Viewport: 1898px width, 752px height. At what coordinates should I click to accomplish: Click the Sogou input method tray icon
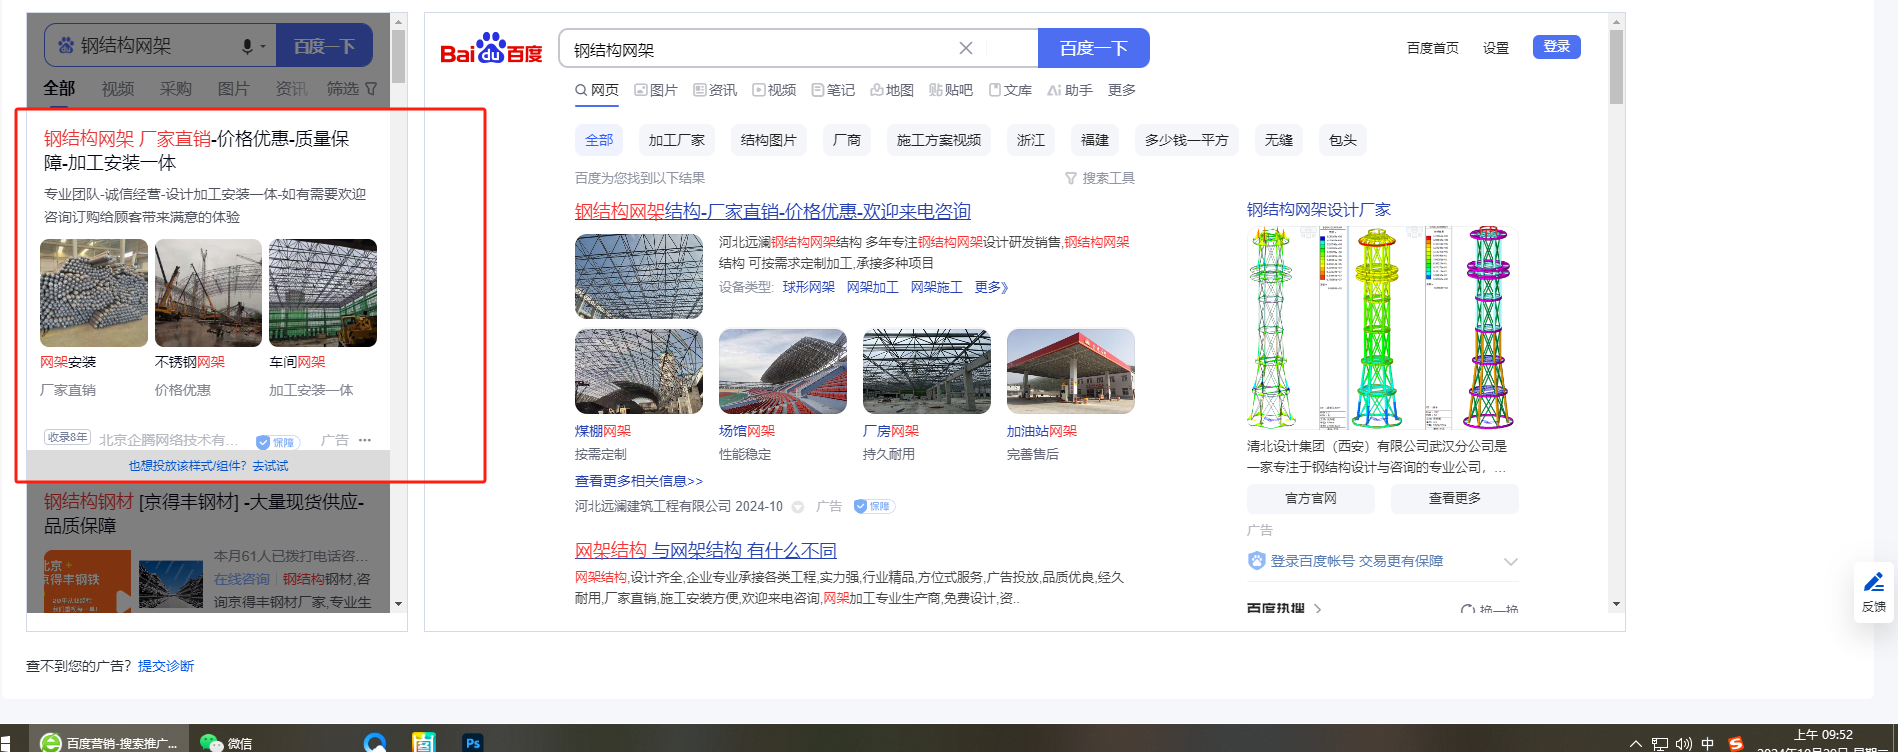tap(1736, 744)
